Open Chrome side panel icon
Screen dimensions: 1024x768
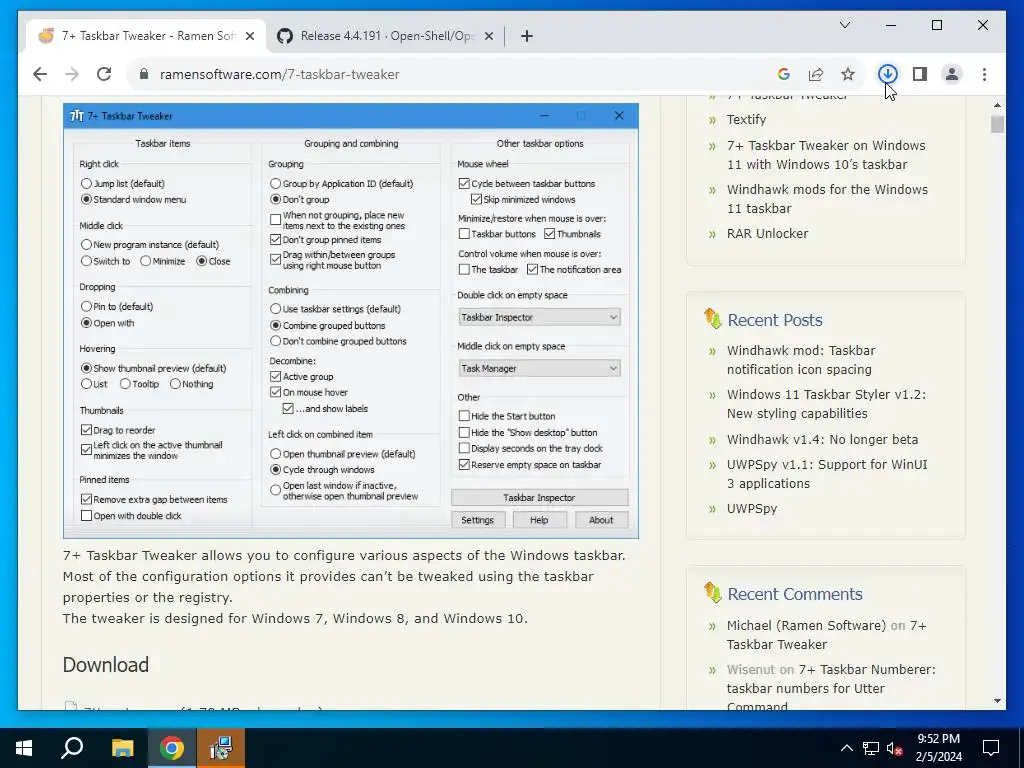tap(920, 74)
